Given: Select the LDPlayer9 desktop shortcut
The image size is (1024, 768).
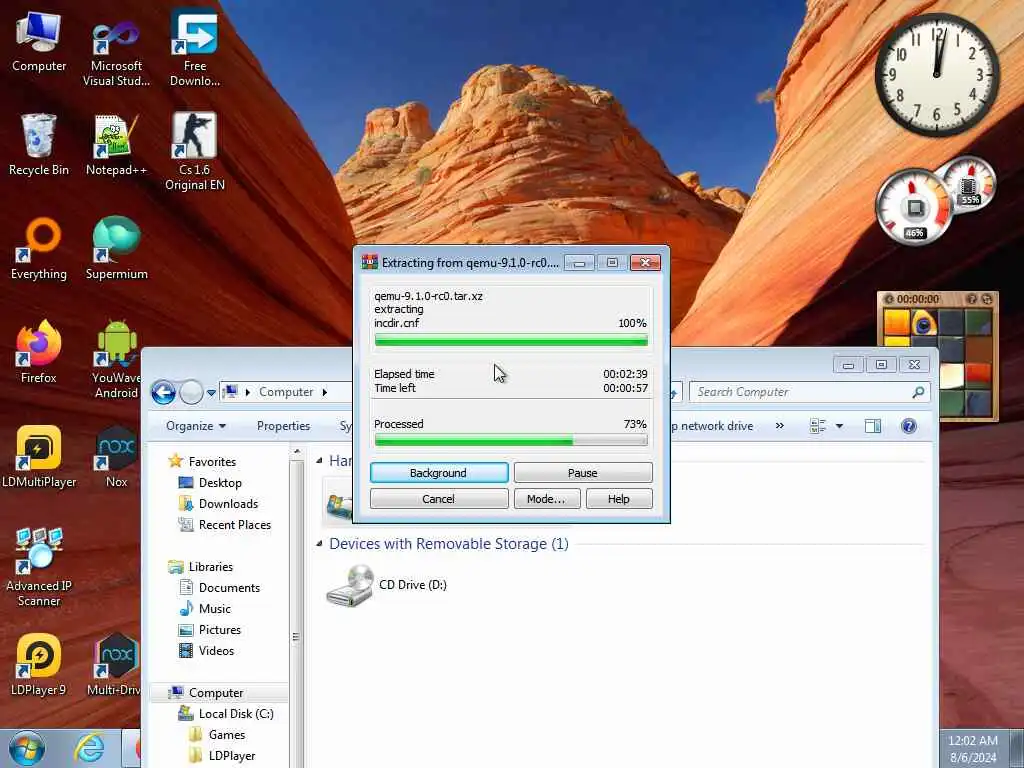Looking at the screenshot, I should coord(39,664).
